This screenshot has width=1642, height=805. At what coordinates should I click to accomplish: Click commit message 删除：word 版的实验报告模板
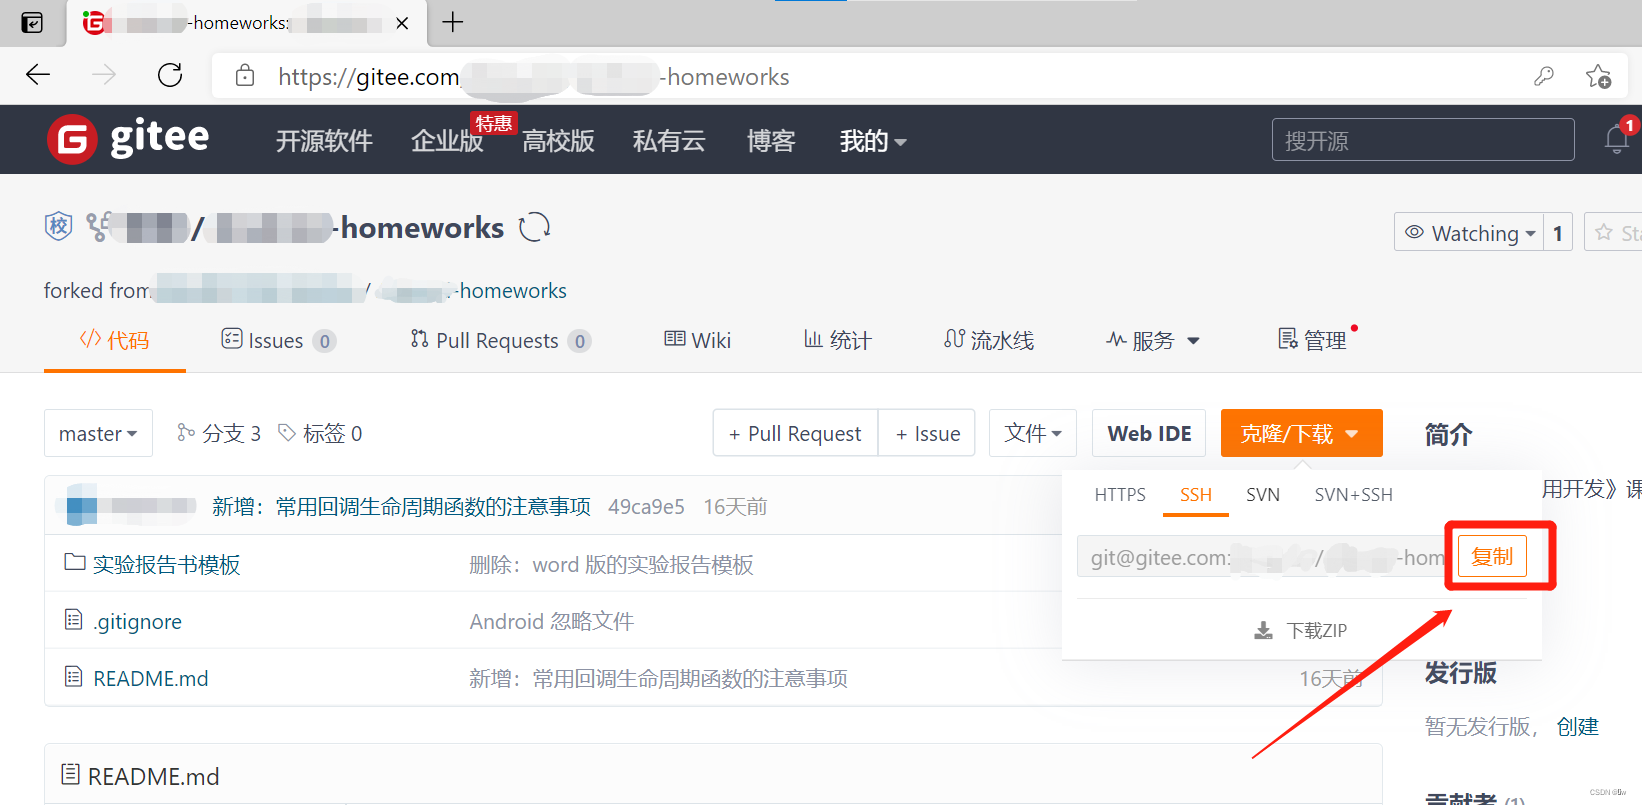coord(611,565)
